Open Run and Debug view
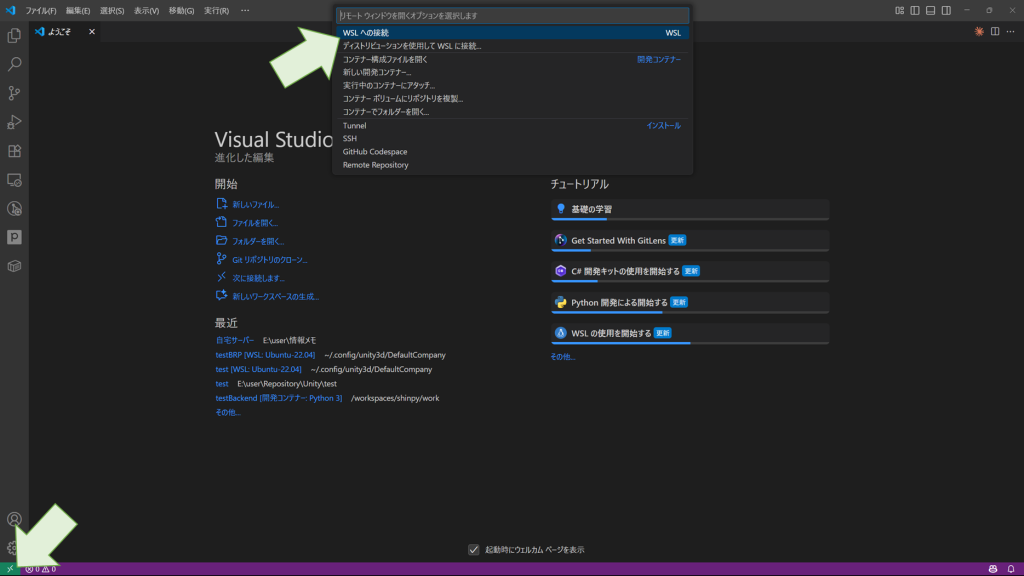The height and width of the screenshot is (576, 1024). point(14,122)
